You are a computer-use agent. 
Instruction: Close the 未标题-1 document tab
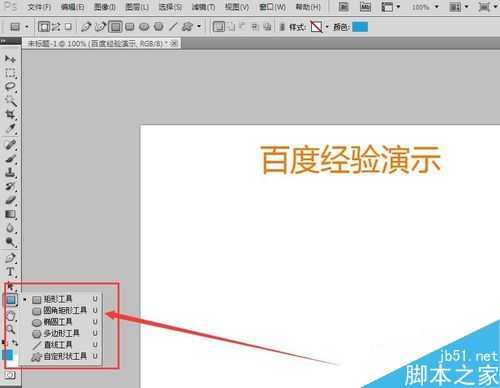(174, 44)
